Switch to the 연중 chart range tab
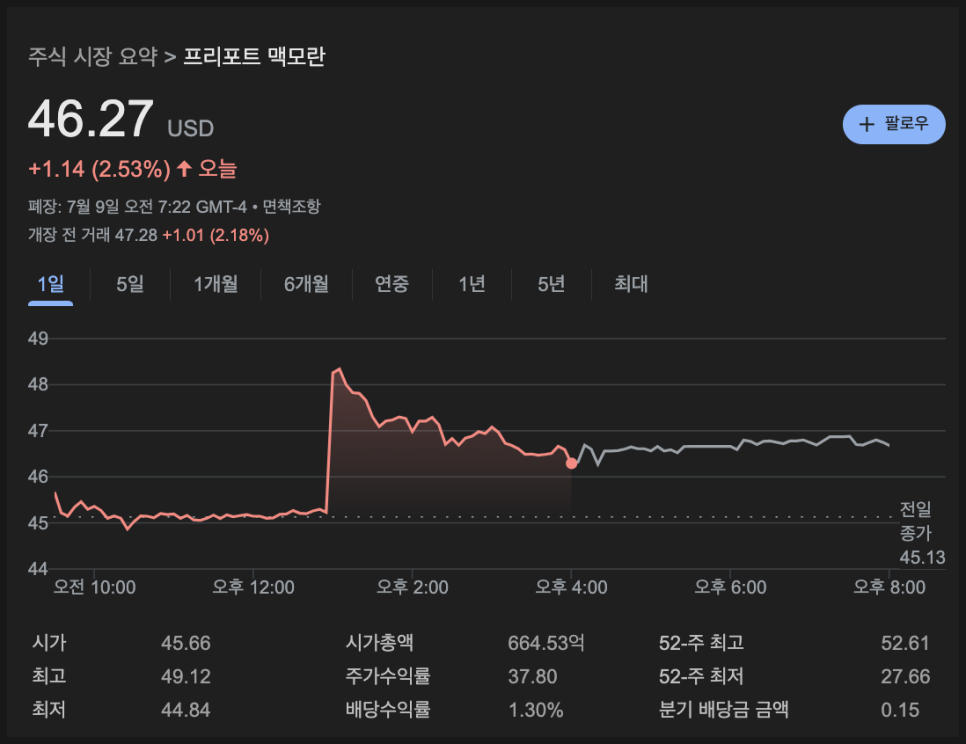Screen dimensions: 966x744 coord(392,285)
